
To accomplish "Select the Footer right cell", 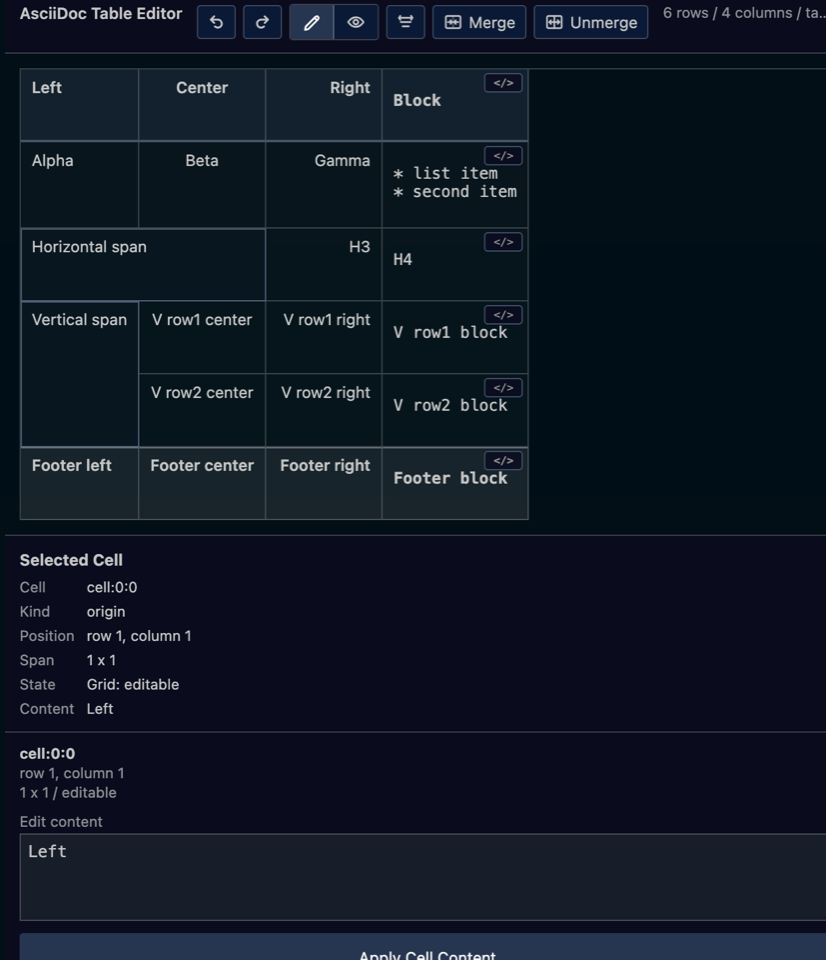I will 324,484.
